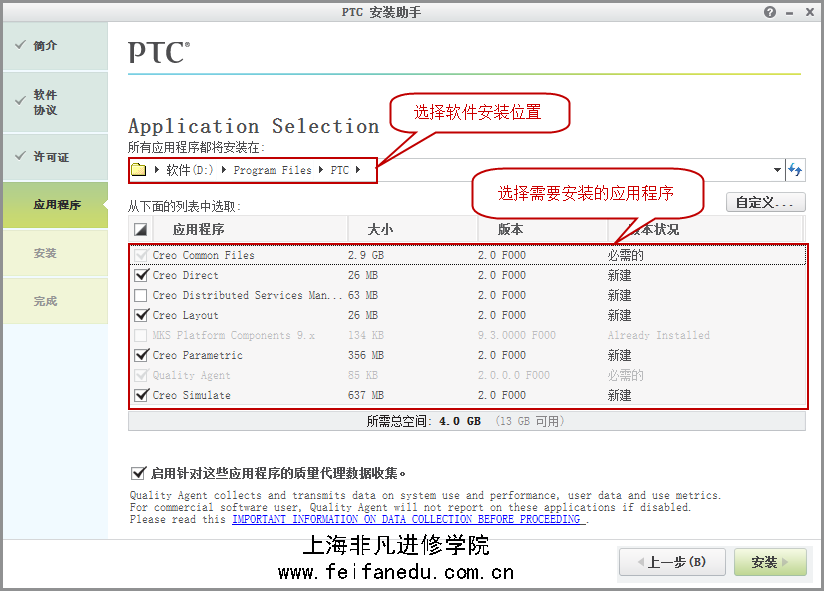The height and width of the screenshot is (591, 824).
Task: Select the Creo Simulate row name
Action: click(x=191, y=395)
